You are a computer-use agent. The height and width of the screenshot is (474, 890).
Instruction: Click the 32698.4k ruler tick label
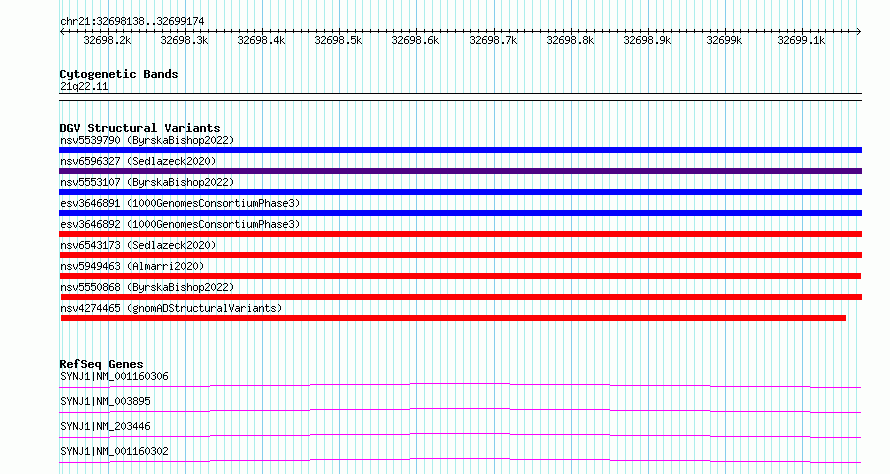coord(261,40)
